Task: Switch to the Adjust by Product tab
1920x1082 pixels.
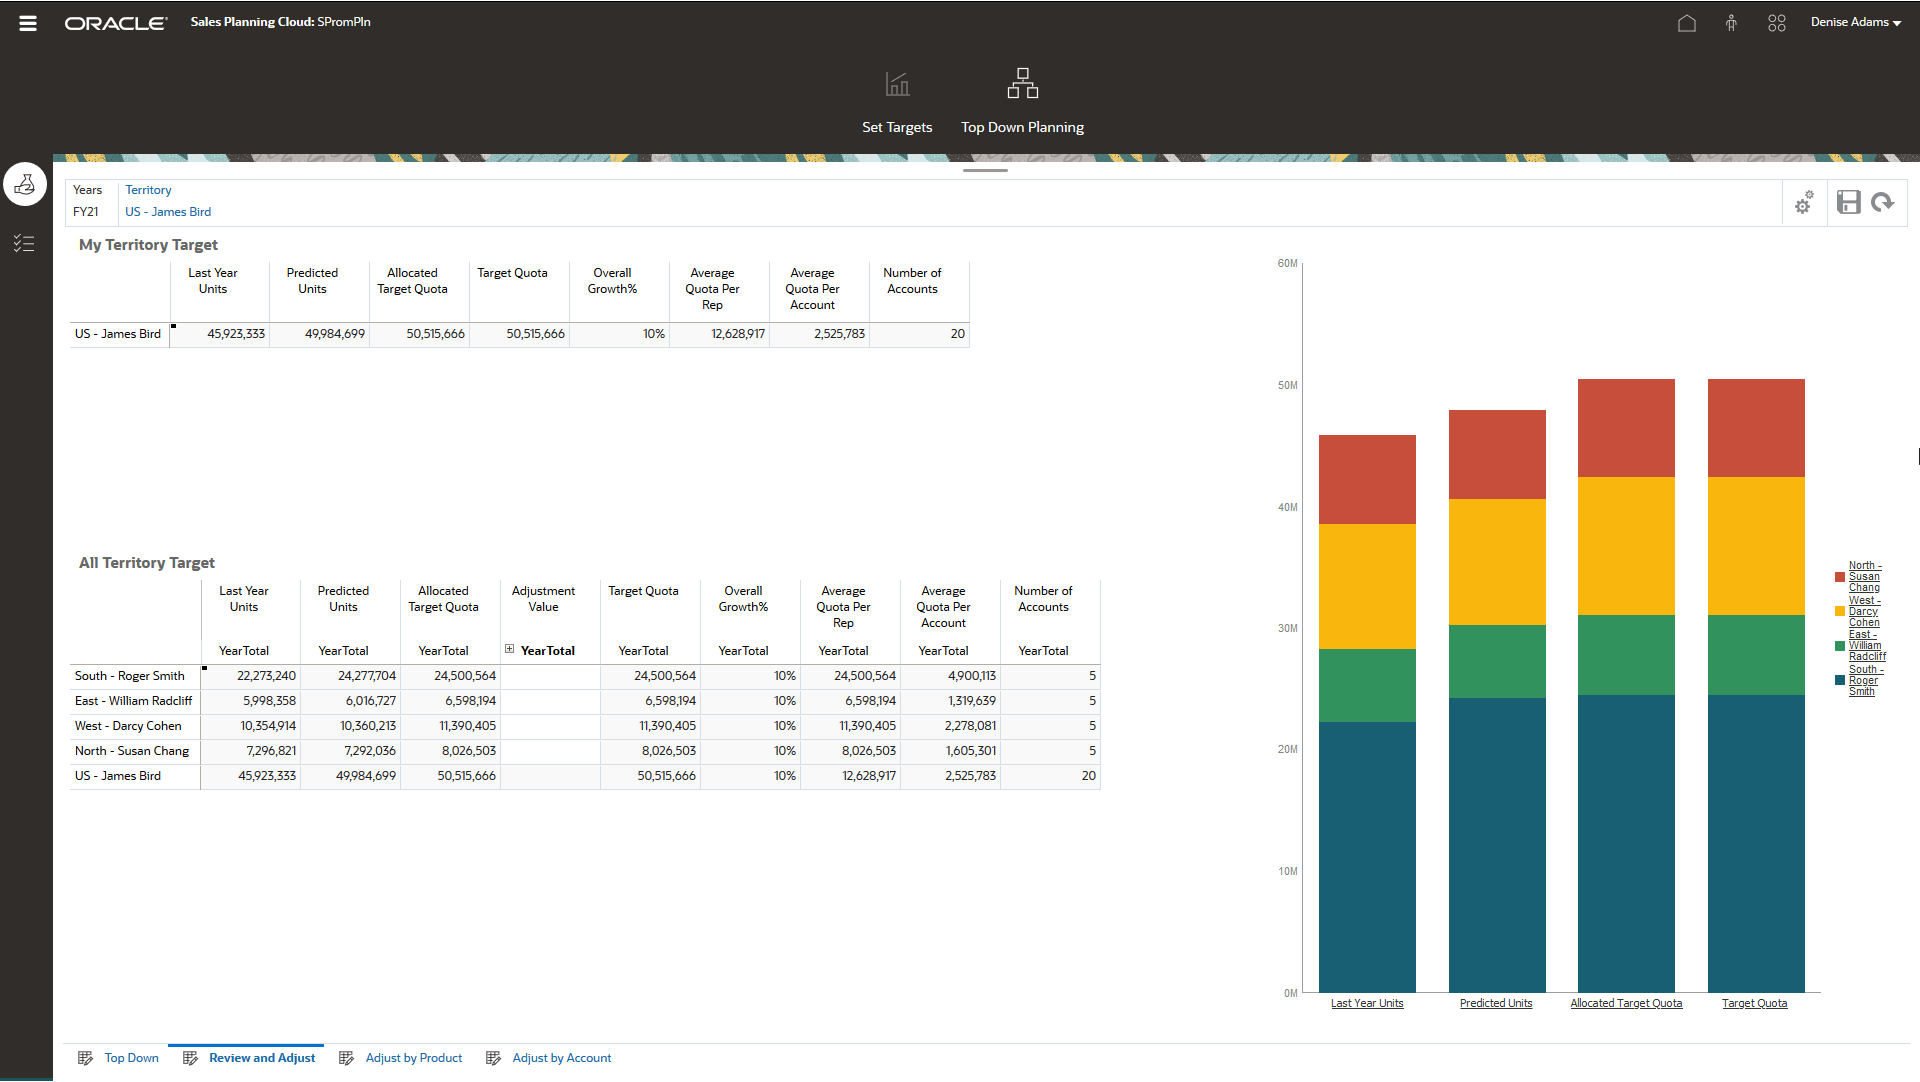Action: [413, 1057]
